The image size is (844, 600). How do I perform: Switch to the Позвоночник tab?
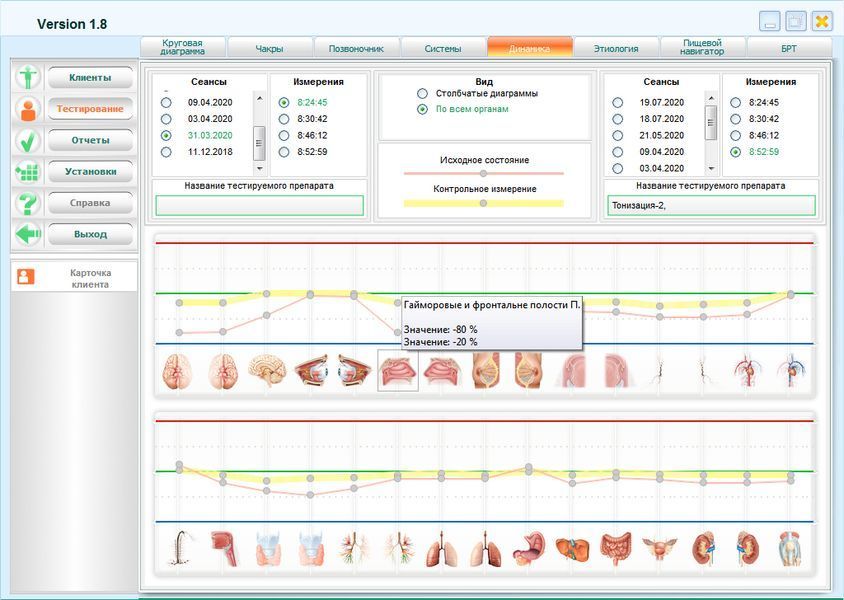point(356,47)
